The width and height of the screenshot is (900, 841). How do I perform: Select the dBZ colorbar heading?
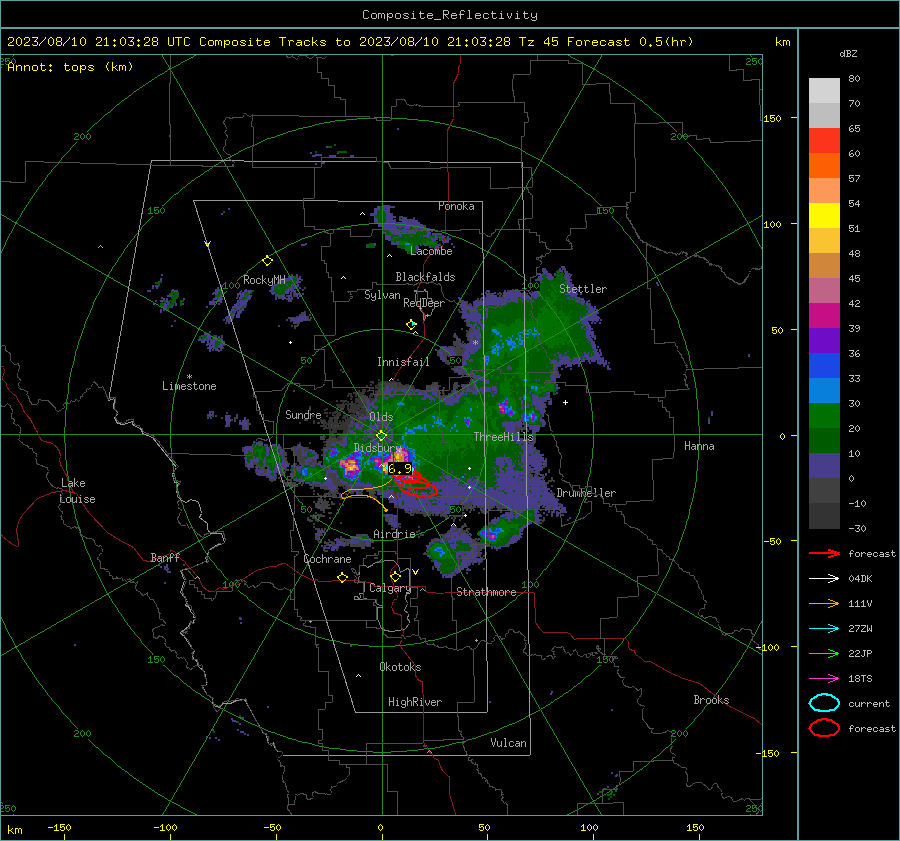tap(848, 53)
